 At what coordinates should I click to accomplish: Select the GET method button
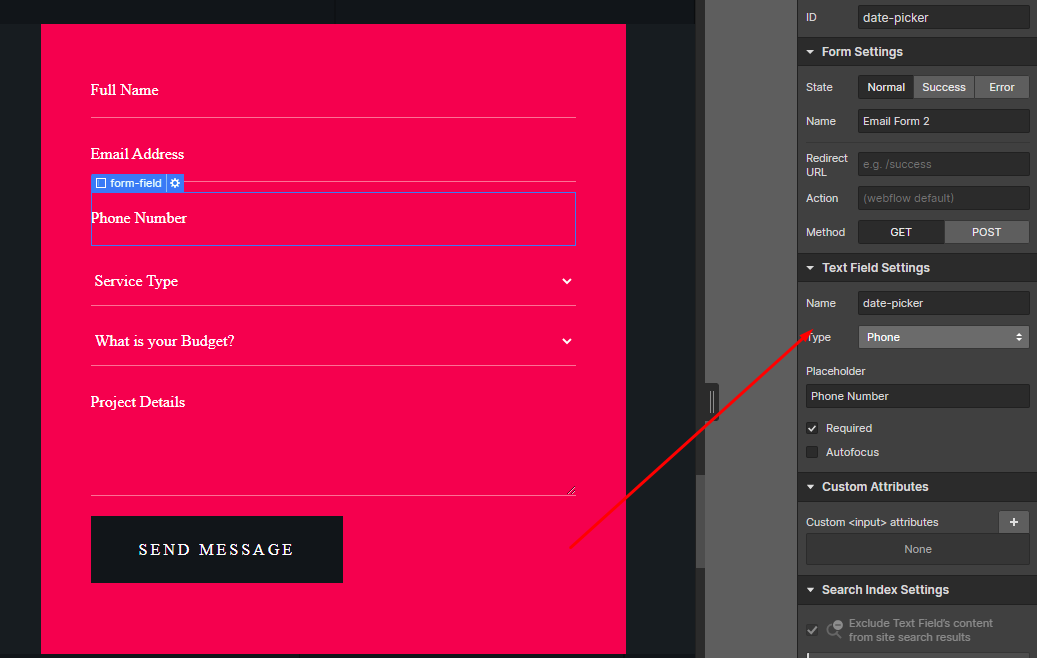900,232
